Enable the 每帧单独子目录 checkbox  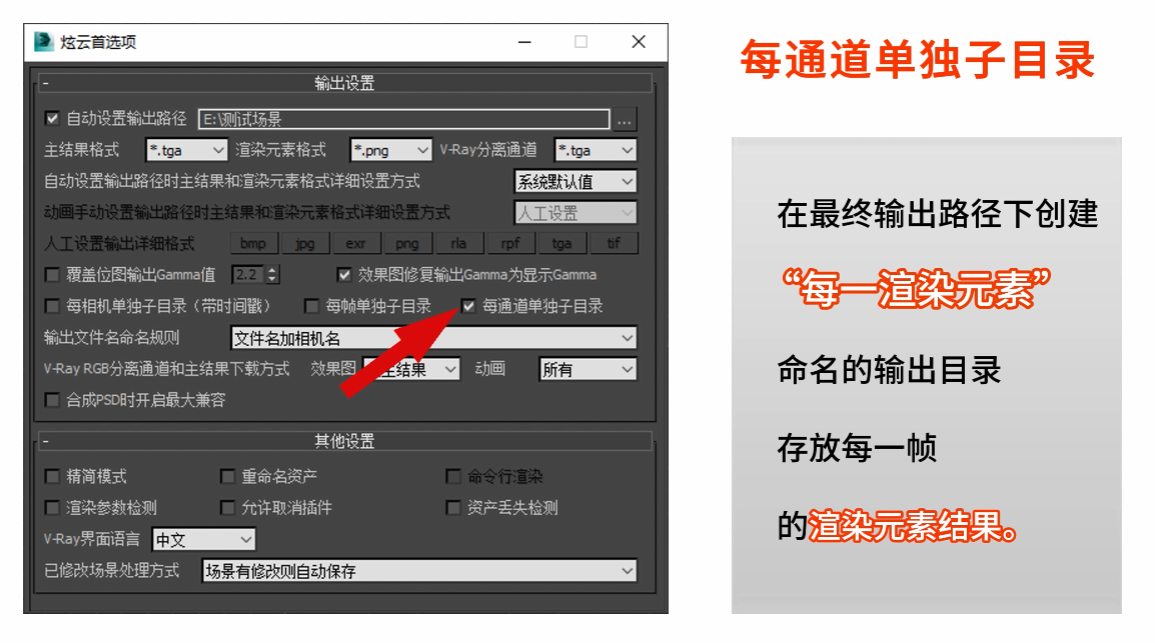coord(312,306)
